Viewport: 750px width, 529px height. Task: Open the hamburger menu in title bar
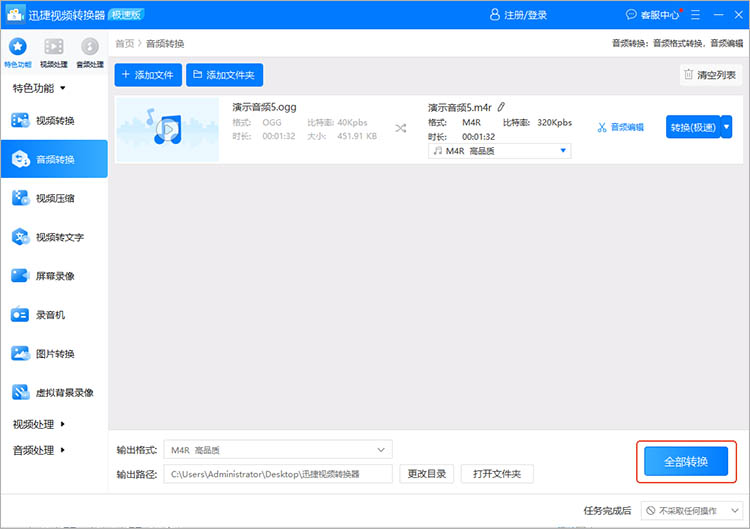tap(695, 15)
